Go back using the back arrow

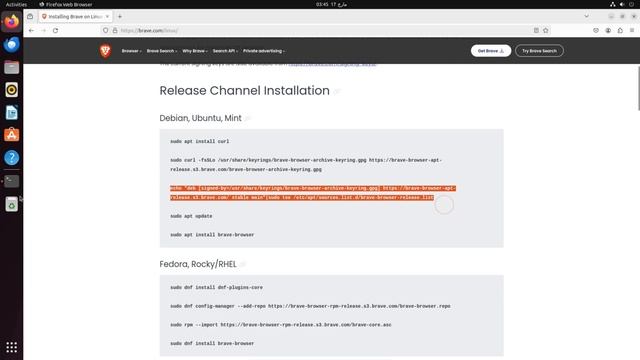31,31
